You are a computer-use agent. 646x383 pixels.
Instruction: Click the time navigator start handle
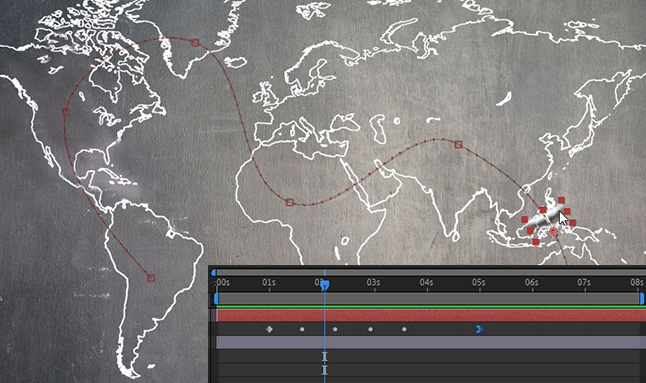coord(213,273)
